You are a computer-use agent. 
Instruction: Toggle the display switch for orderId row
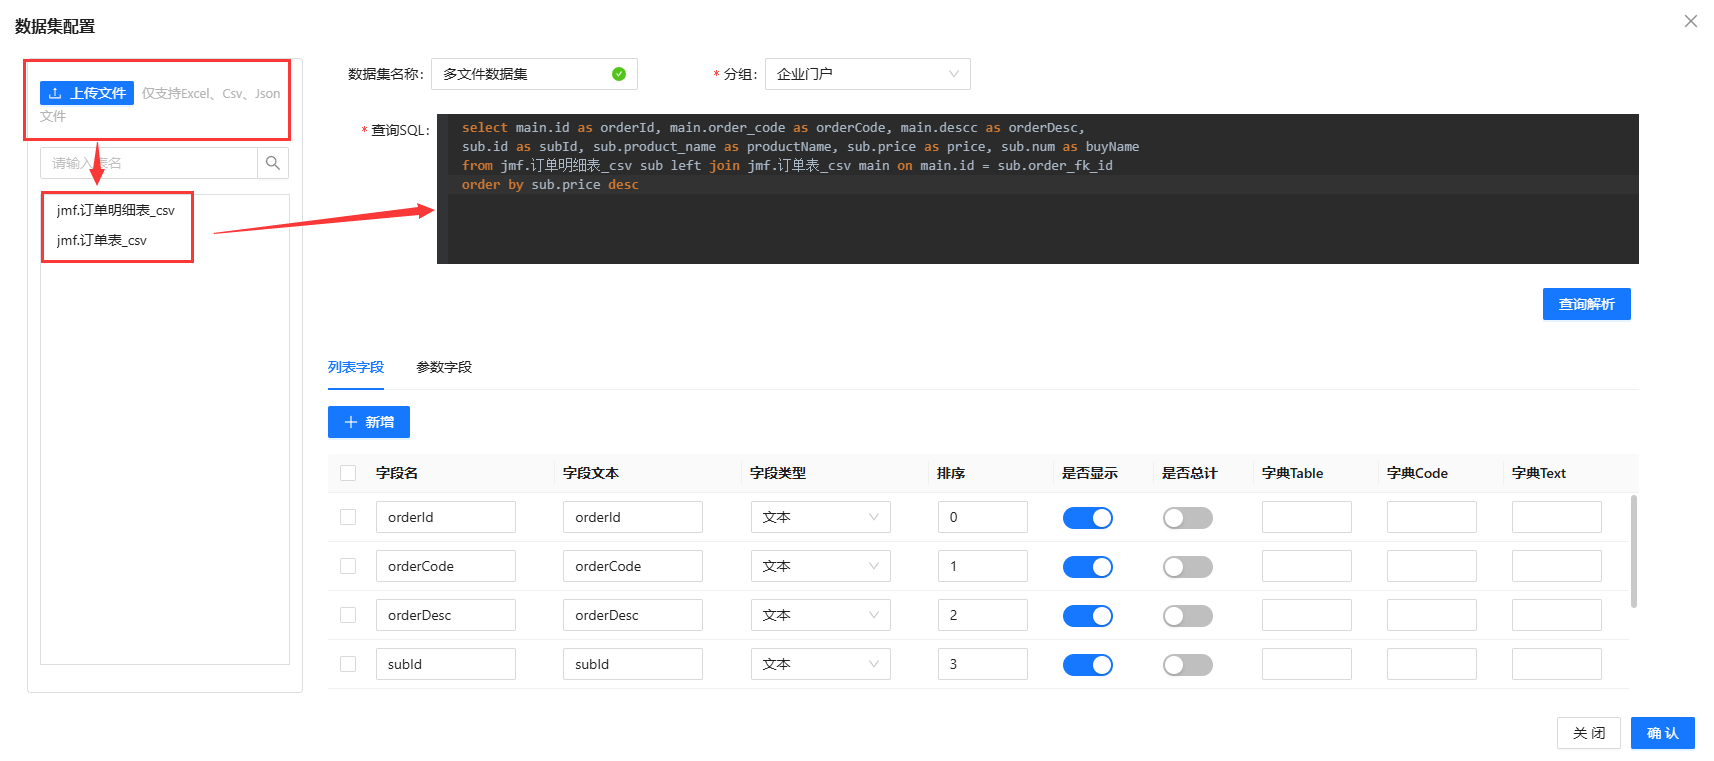(1087, 518)
